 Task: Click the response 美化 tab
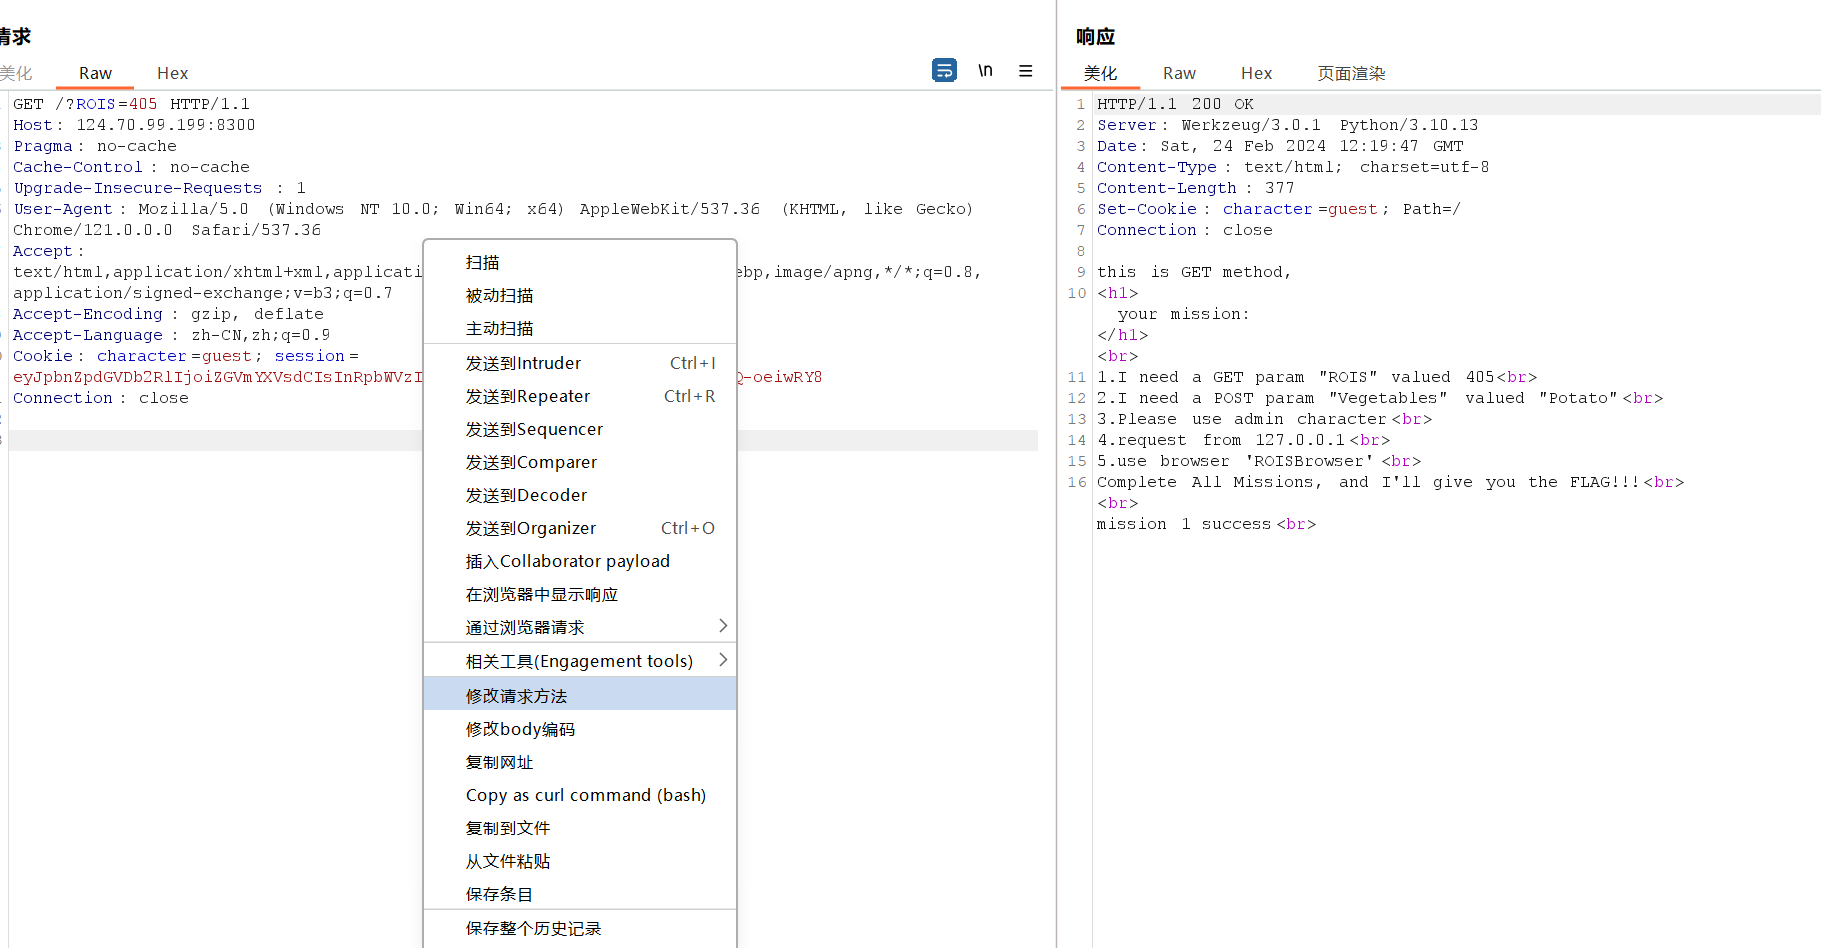pos(1100,73)
